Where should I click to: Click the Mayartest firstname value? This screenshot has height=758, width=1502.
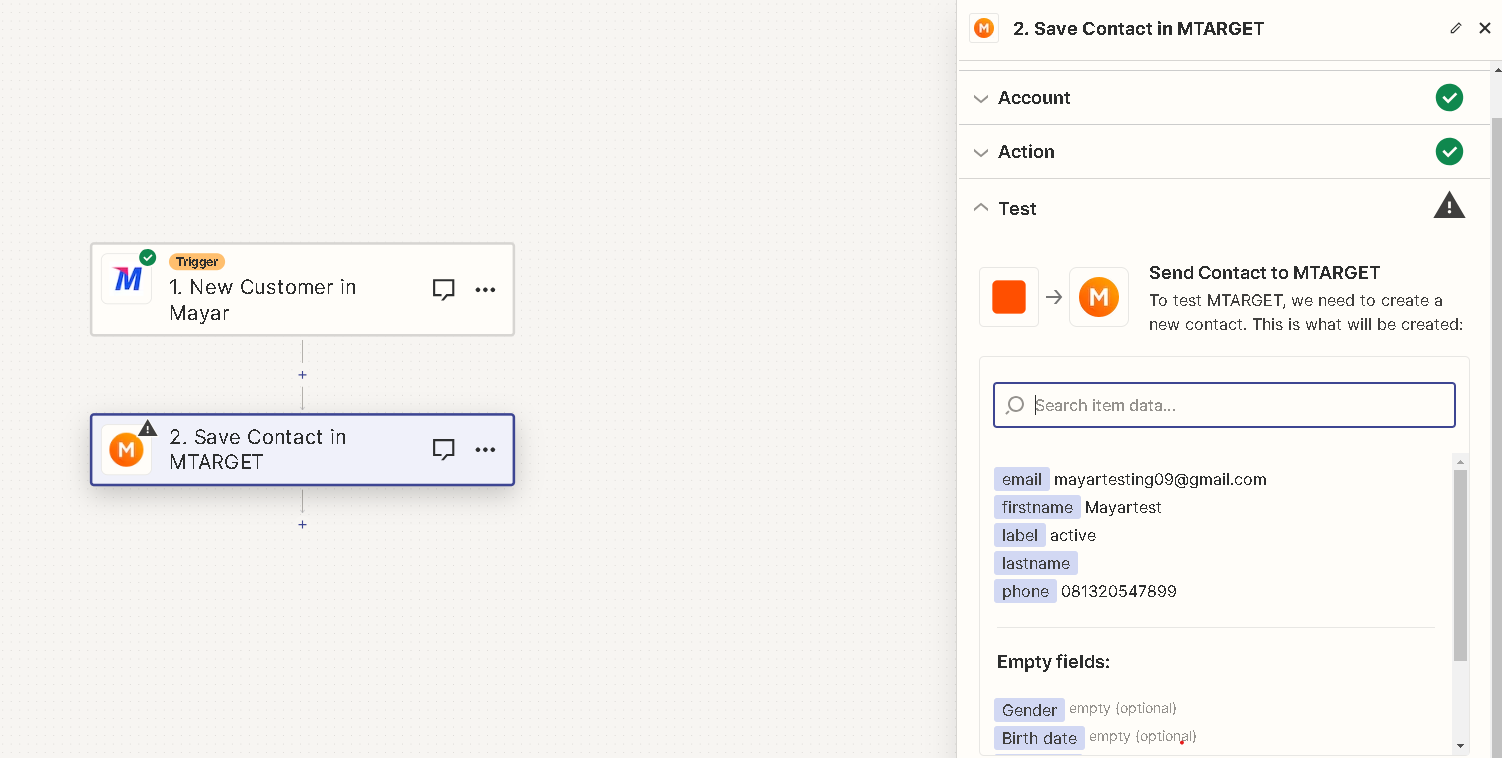(1123, 507)
